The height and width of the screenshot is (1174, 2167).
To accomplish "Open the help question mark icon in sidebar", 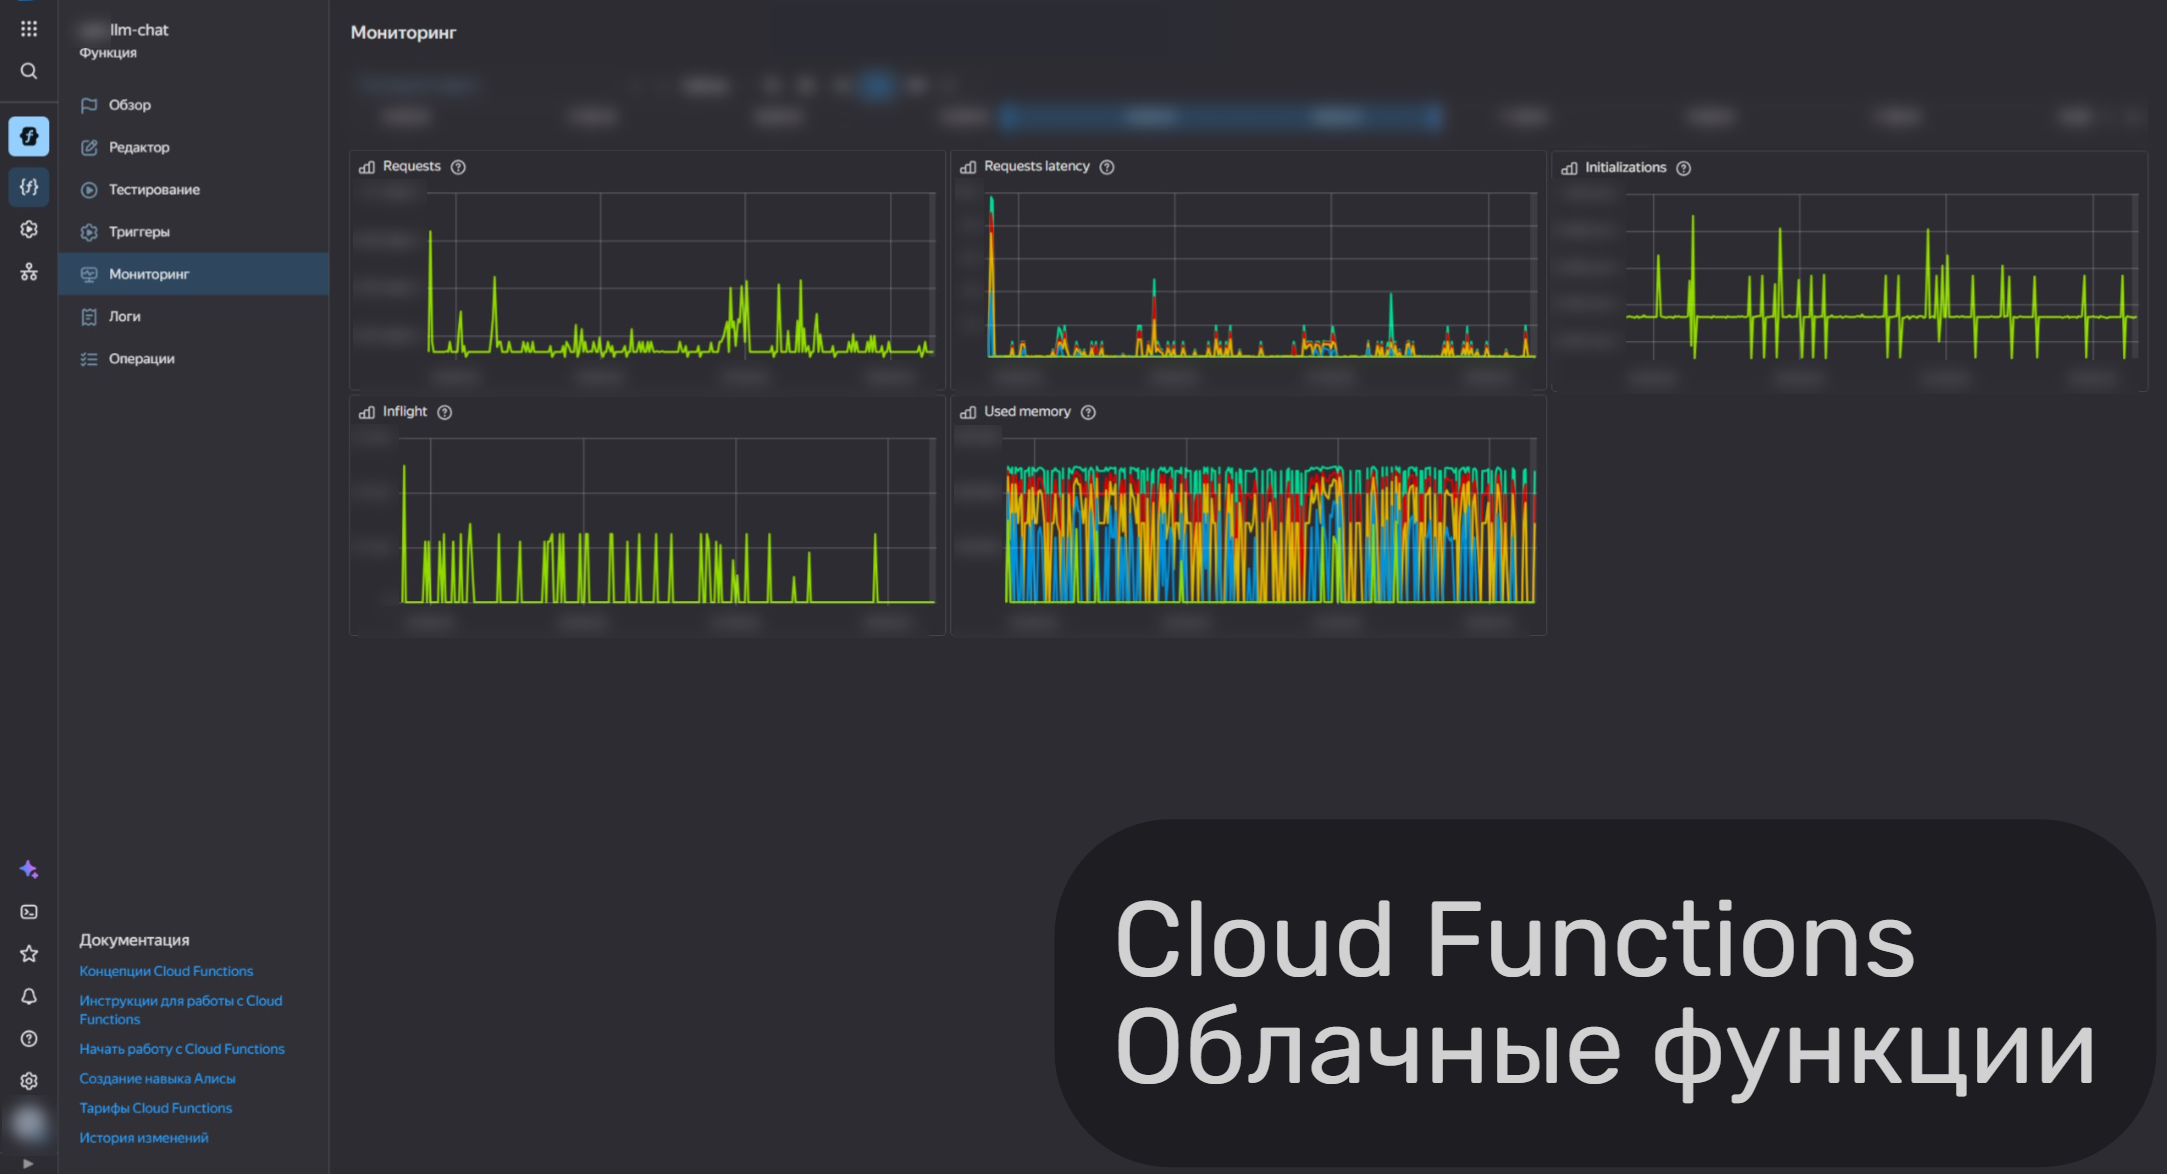I will [x=29, y=1039].
